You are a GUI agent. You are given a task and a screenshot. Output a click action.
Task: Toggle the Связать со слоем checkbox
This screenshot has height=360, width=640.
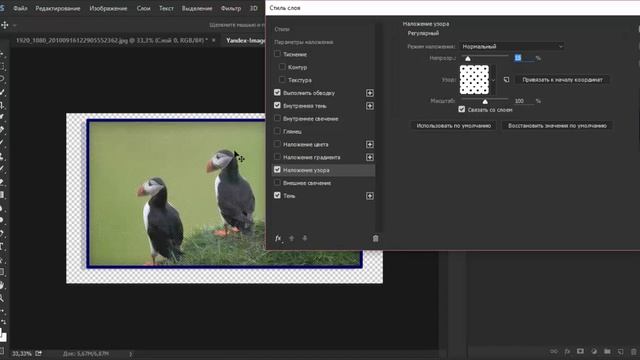tap(462, 109)
